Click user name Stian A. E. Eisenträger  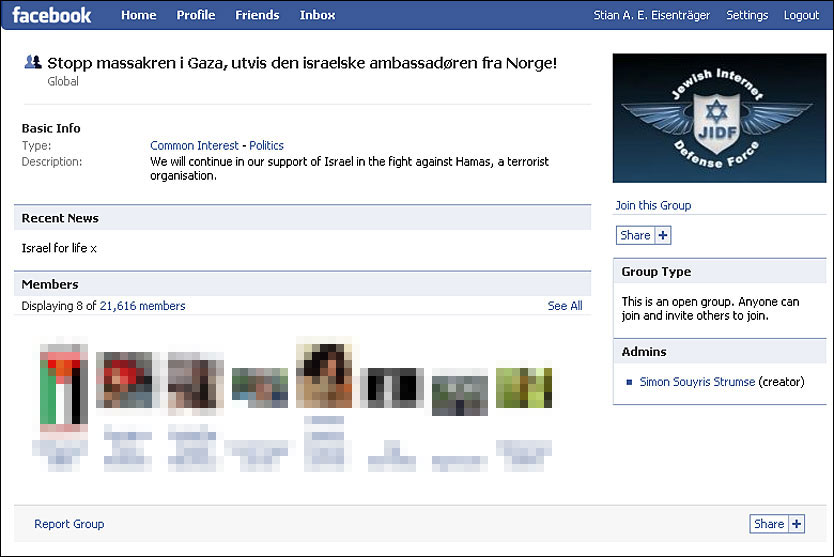[x=650, y=15]
